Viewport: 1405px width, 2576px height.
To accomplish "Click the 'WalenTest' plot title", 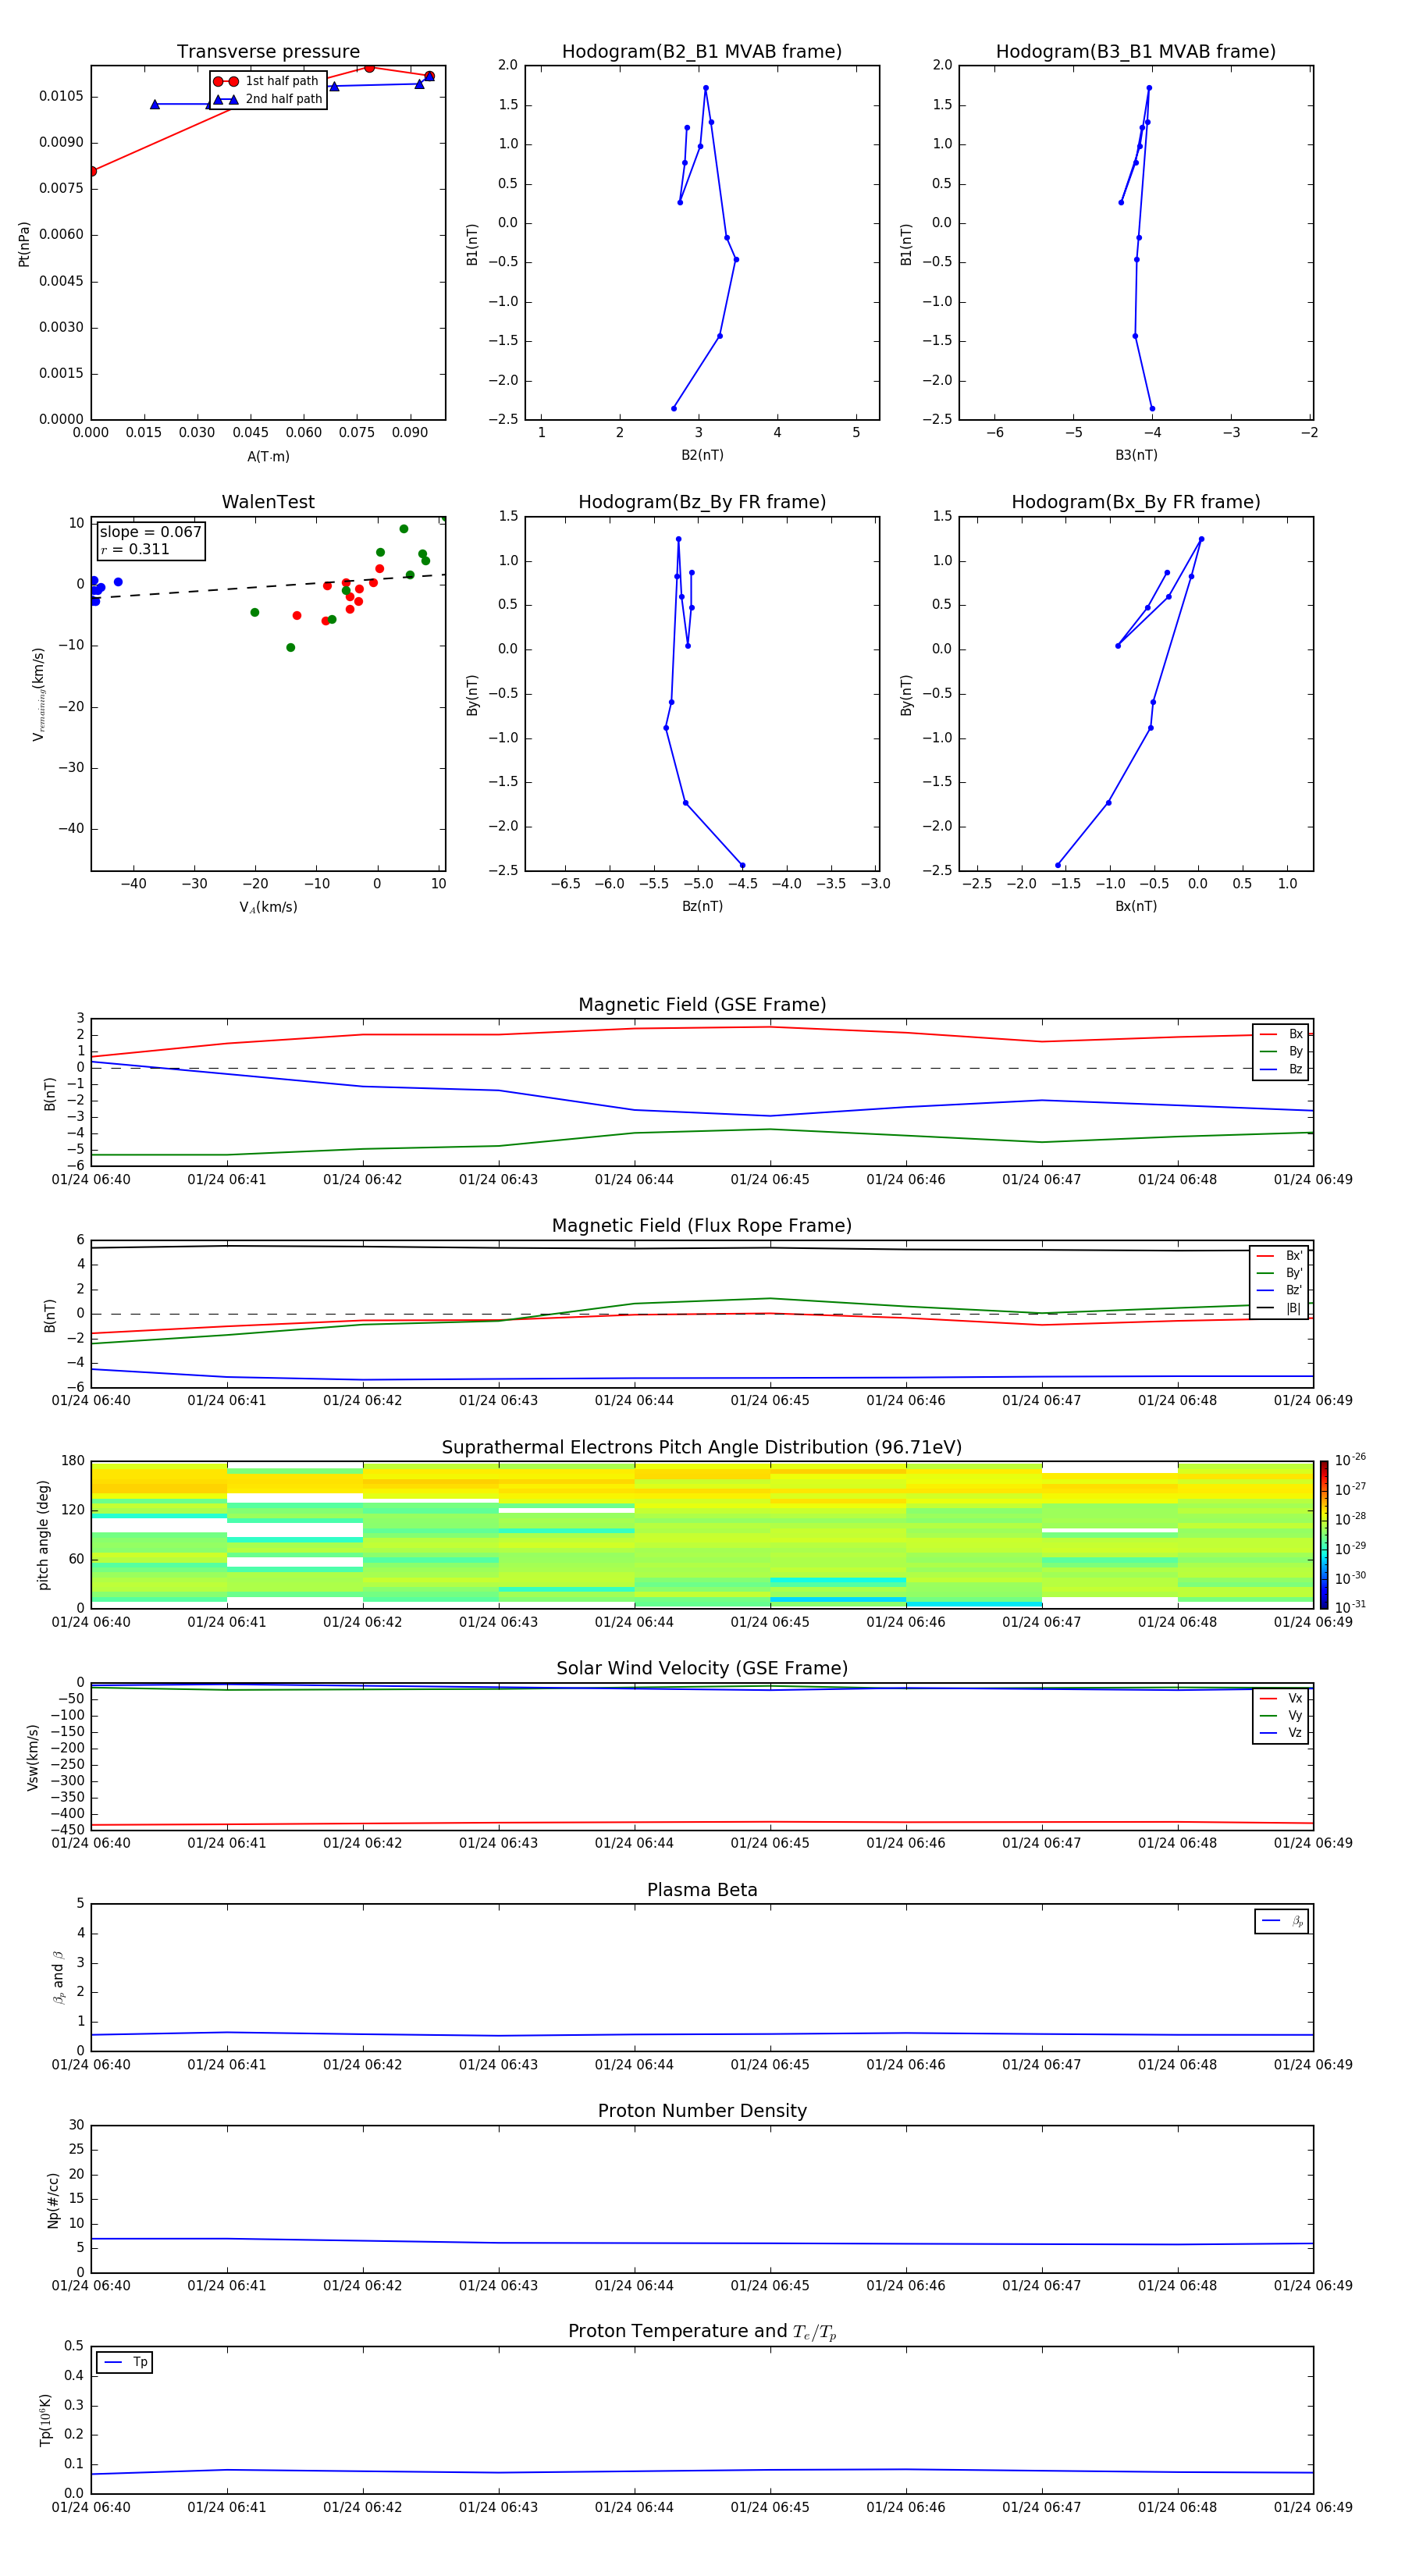I will point(268,502).
